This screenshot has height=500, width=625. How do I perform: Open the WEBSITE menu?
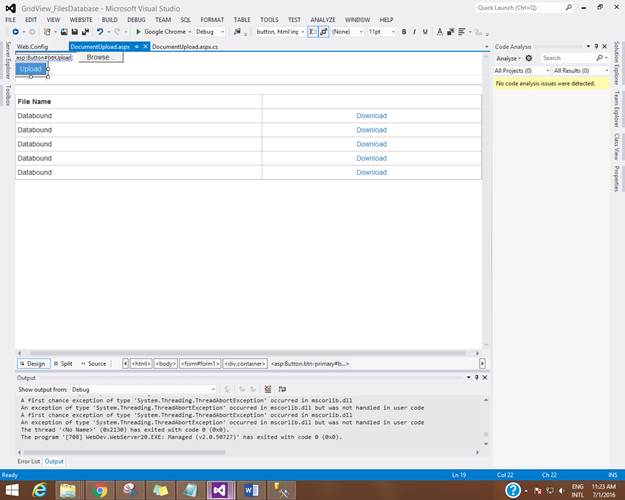(x=81, y=20)
